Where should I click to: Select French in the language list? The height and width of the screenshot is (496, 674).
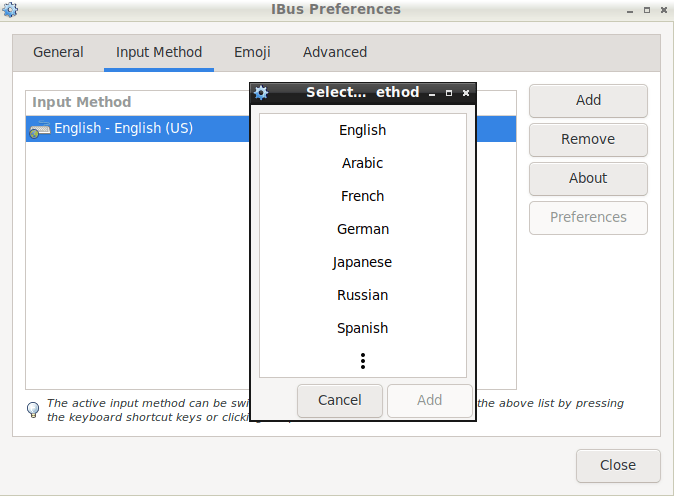pyautogui.click(x=363, y=196)
